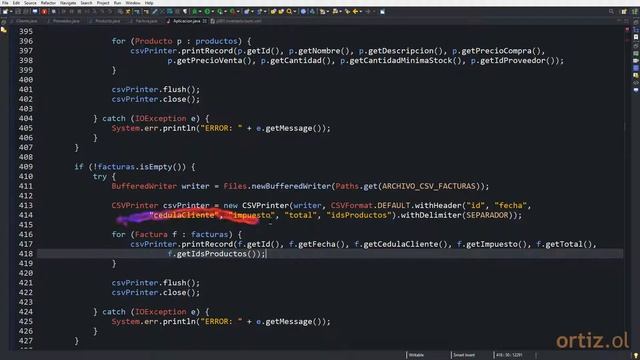This screenshot has width=640, height=360.
Task: Open the Source menu
Action: (30, 3)
